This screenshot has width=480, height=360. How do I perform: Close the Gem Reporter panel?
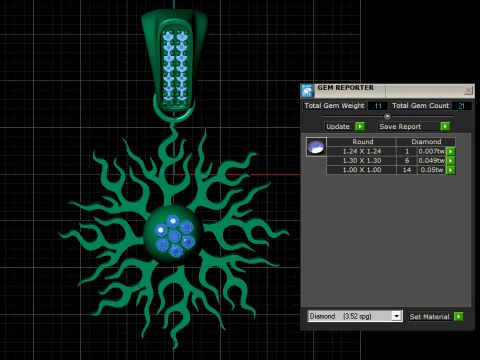468,90
